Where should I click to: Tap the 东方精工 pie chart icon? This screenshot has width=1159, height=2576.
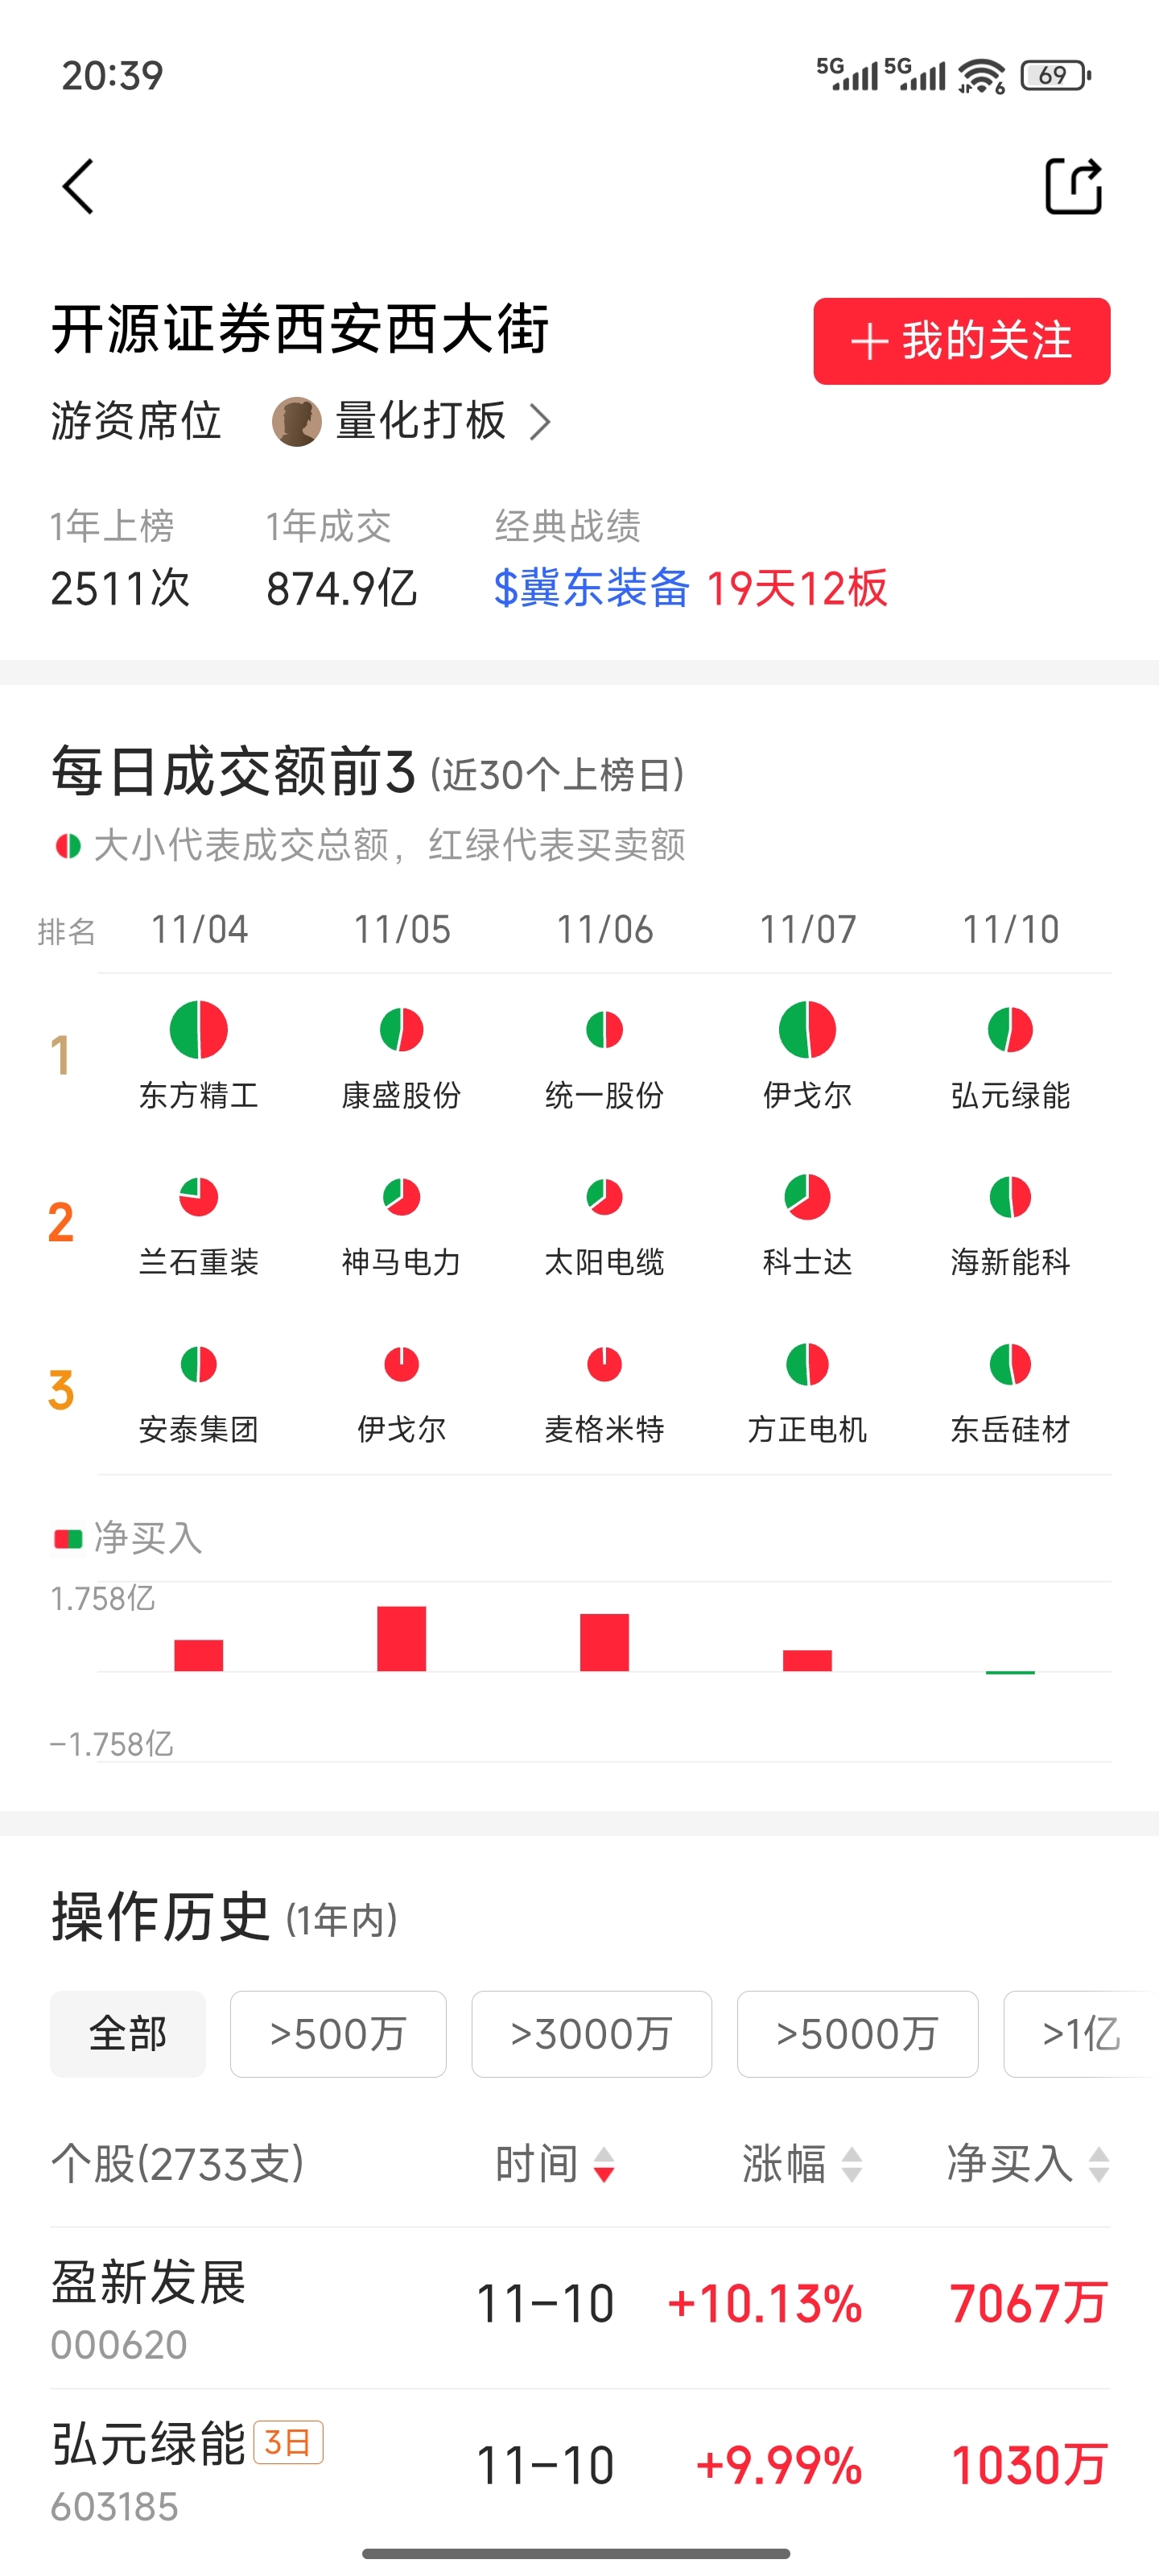(x=199, y=1029)
